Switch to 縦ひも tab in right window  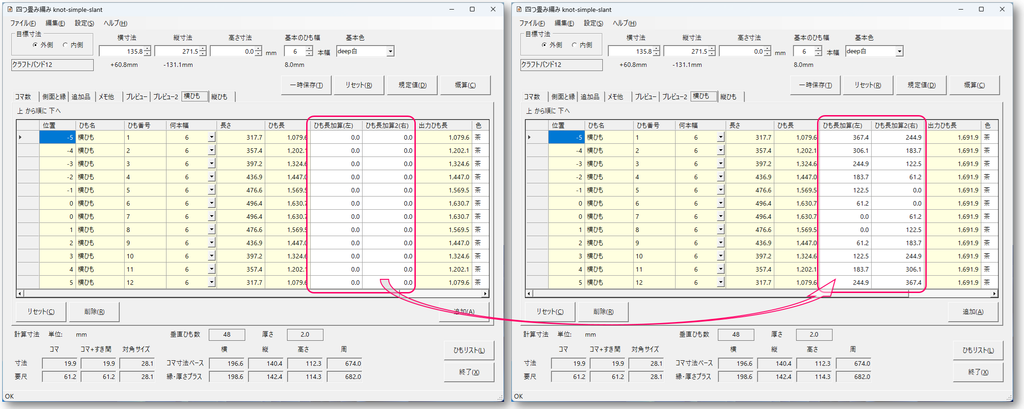coord(729,97)
